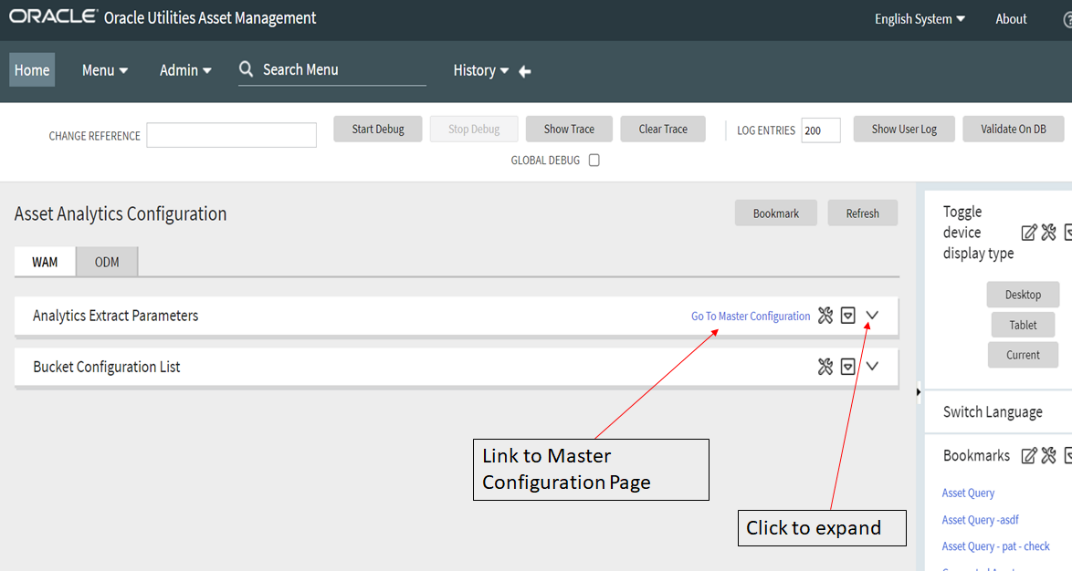Open the English System user dropdown
The image size is (1072, 571).
tap(920, 19)
